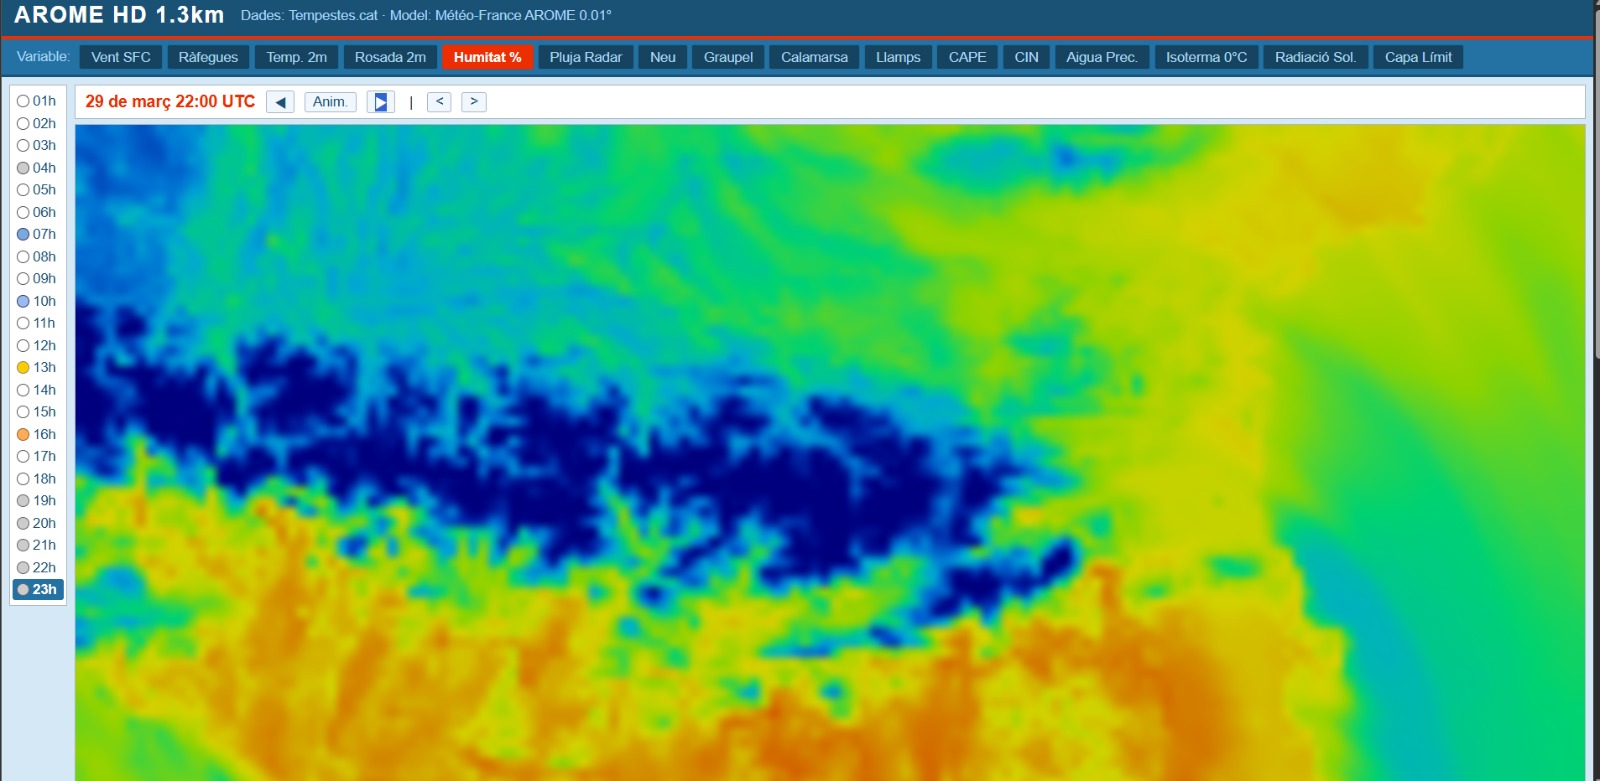The width and height of the screenshot is (1600, 781).
Task: Click the '29 de març 22:00 UTC' timestamp
Action: click(x=170, y=102)
